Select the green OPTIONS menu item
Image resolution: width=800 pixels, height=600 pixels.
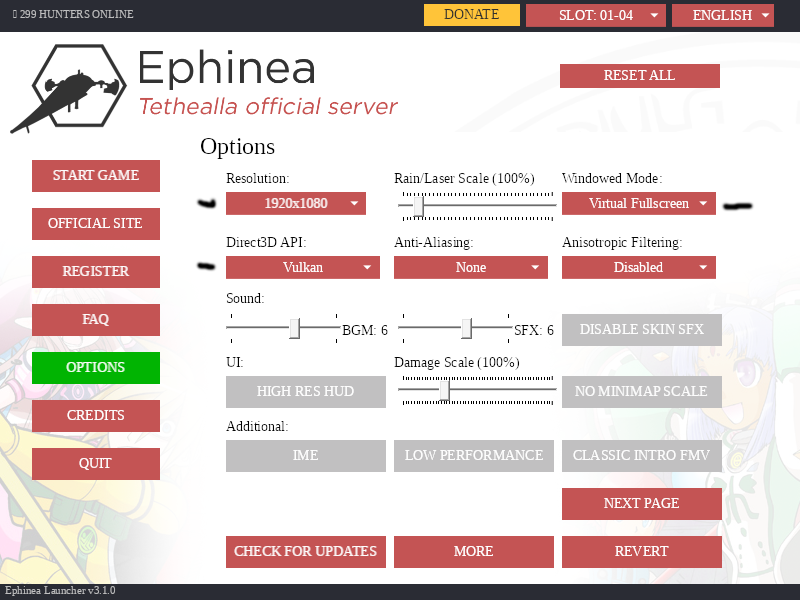coord(96,367)
